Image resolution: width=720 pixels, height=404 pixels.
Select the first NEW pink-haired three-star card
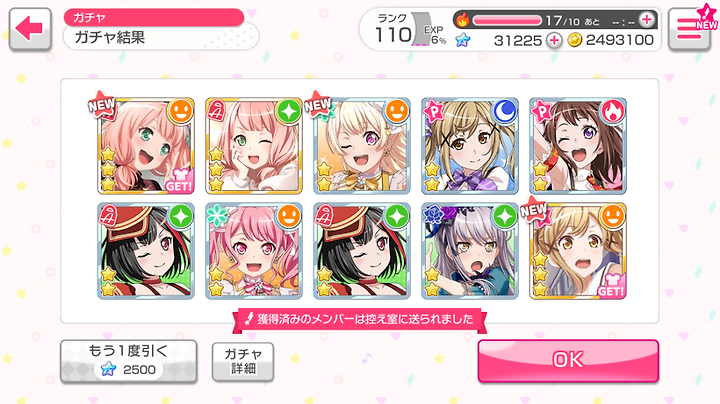click(146, 146)
